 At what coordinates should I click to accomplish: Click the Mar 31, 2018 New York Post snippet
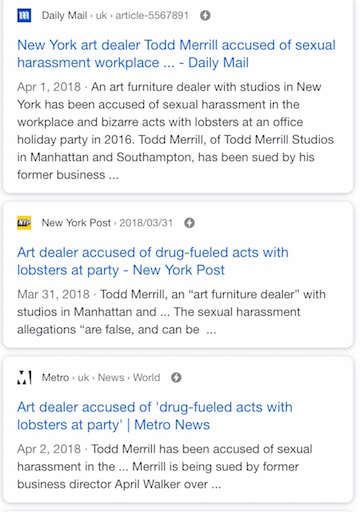(x=171, y=312)
